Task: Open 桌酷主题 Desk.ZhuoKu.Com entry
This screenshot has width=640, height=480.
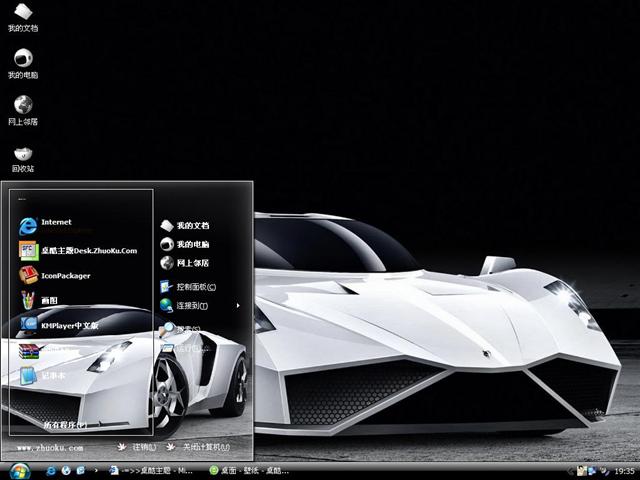Action: (x=75, y=250)
